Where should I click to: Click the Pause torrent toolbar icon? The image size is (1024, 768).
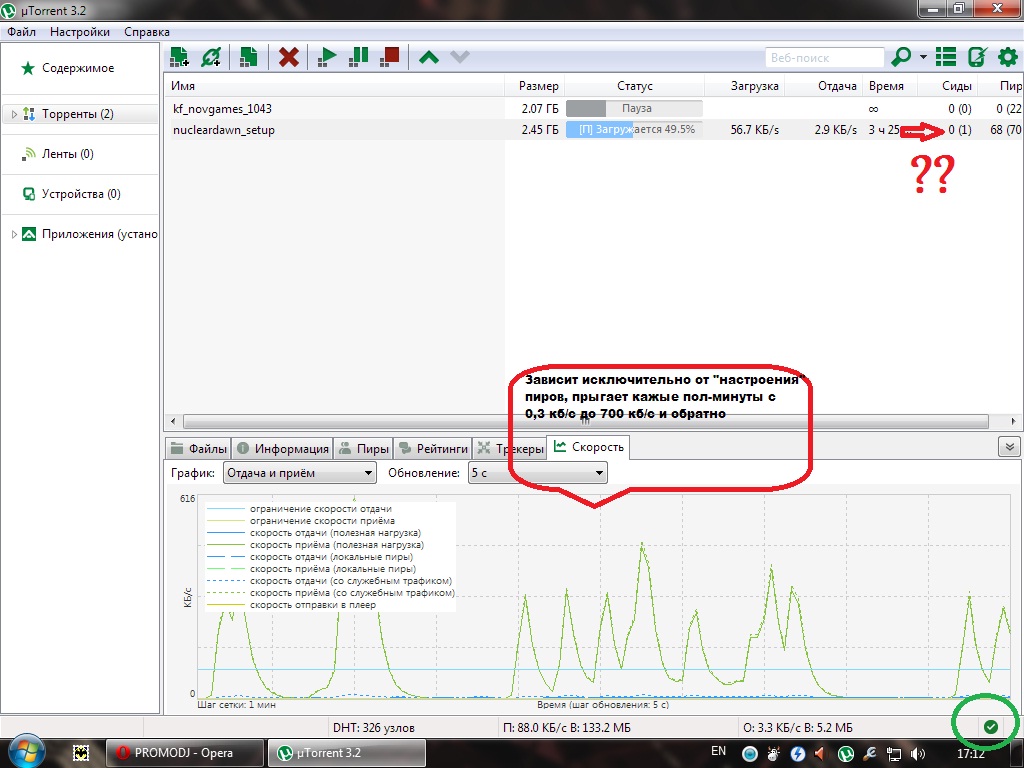(359, 57)
